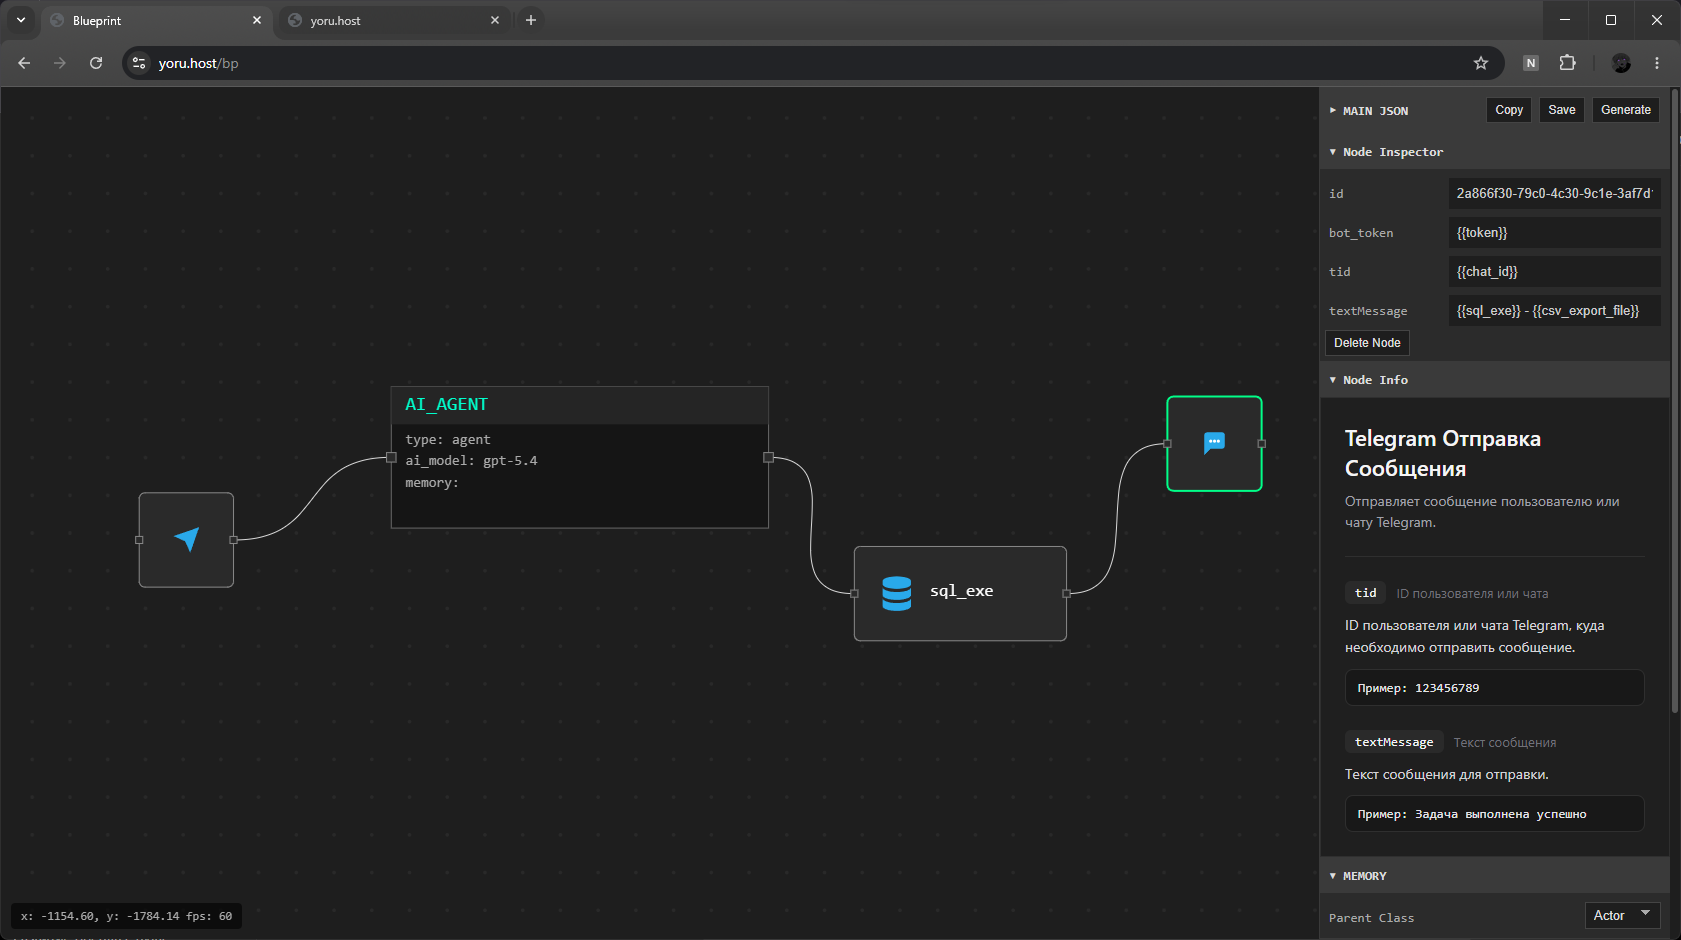Viewport: 1681px width, 940px height.
Task: Click the AI_AGENT node output port
Action: [x=768, y=457]
